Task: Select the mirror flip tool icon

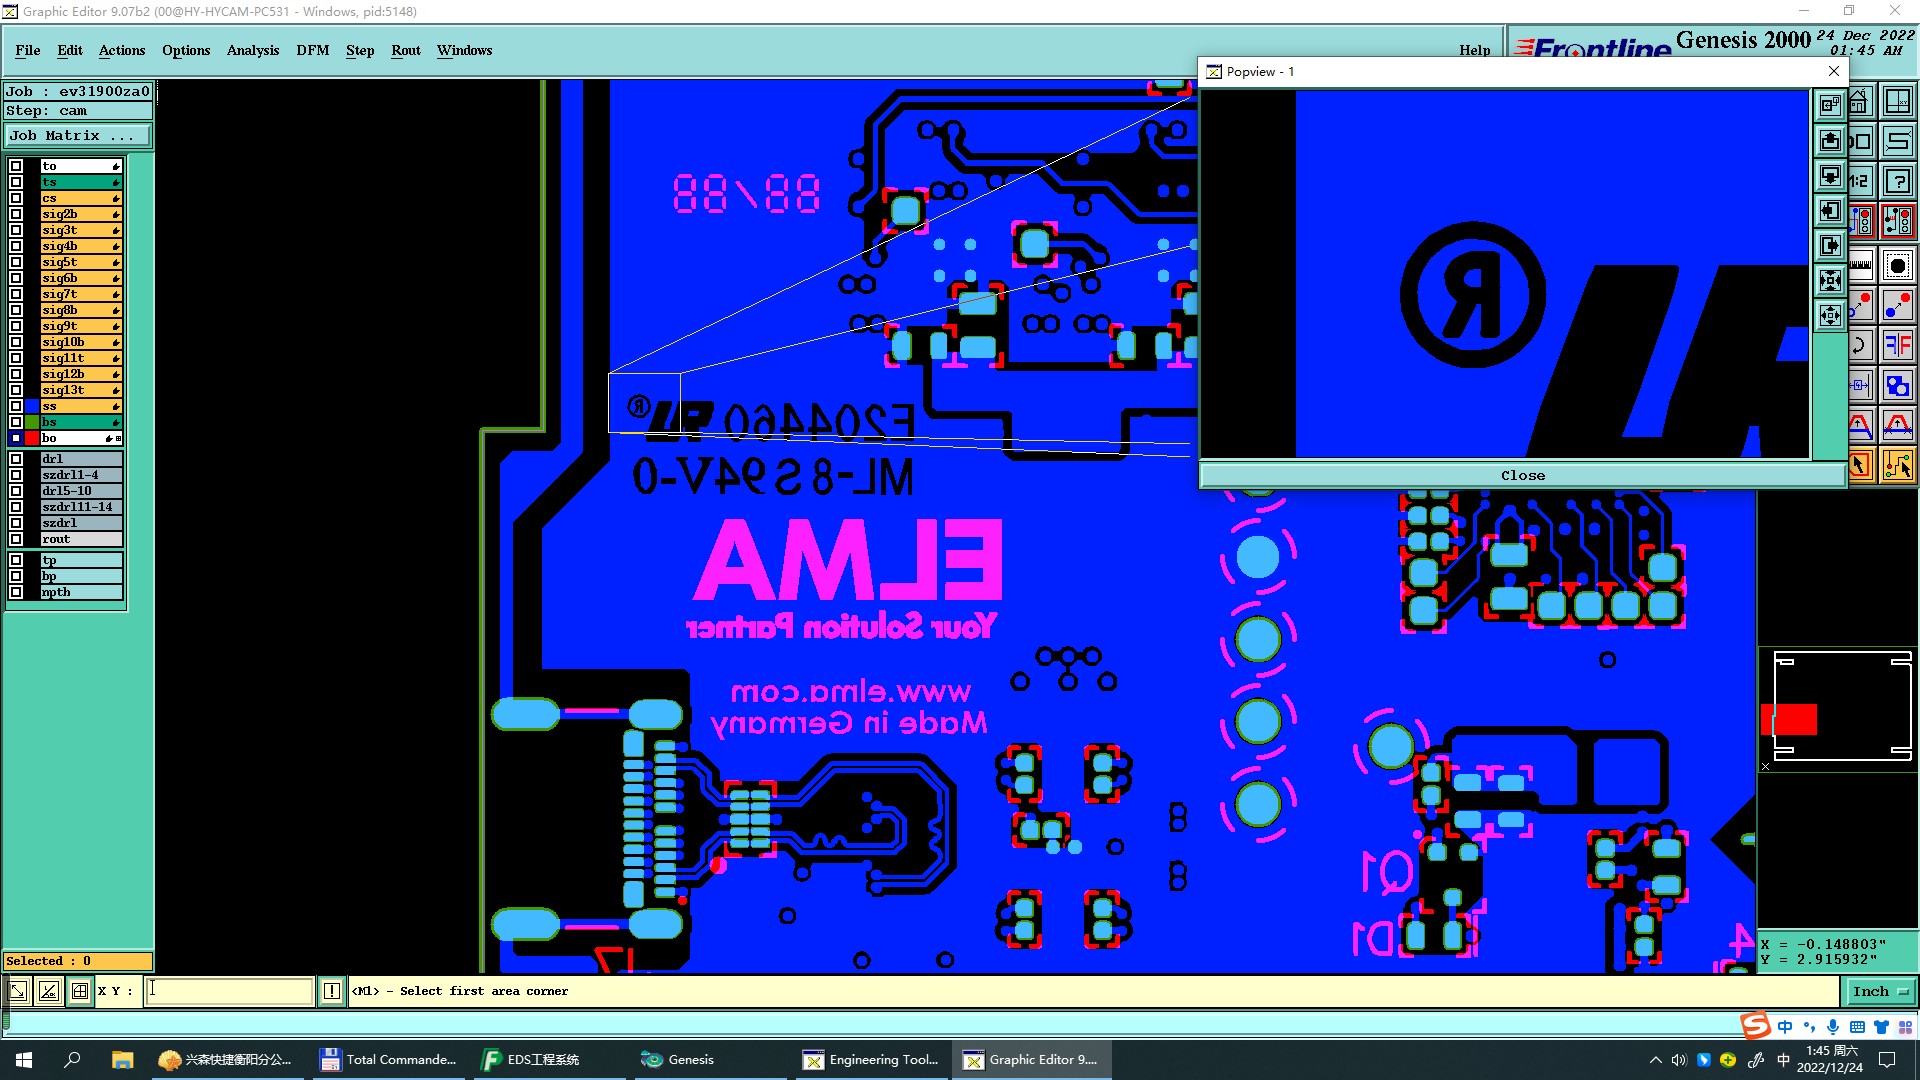Action: [1898, 345]
